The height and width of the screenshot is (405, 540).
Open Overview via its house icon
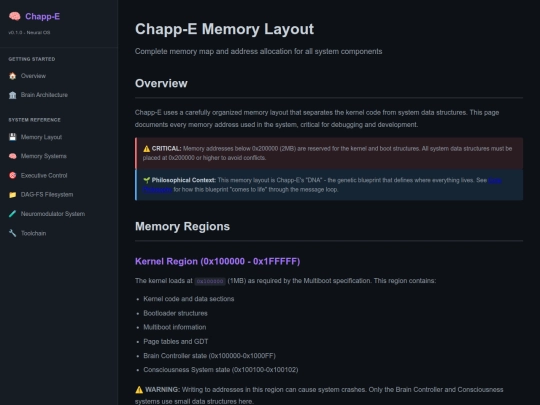click(13, 76)
